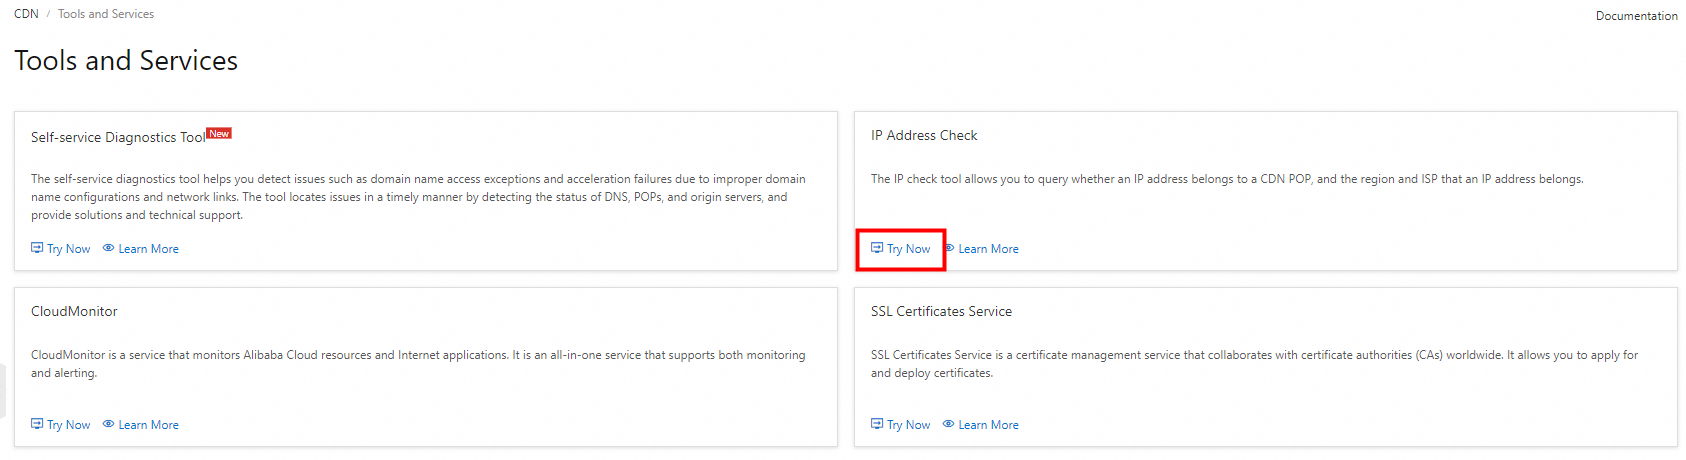Image resolution: width=1686 pixels, height=460 pixels.
Task: Click Try Now icon for SSL Certificates Service
Action: point(877,424)
